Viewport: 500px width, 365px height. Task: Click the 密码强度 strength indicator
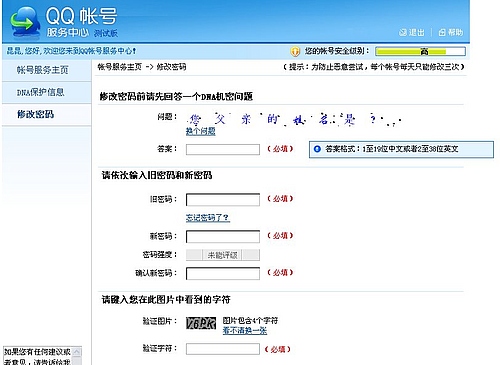pyautogui.click(x=223, y=255)
